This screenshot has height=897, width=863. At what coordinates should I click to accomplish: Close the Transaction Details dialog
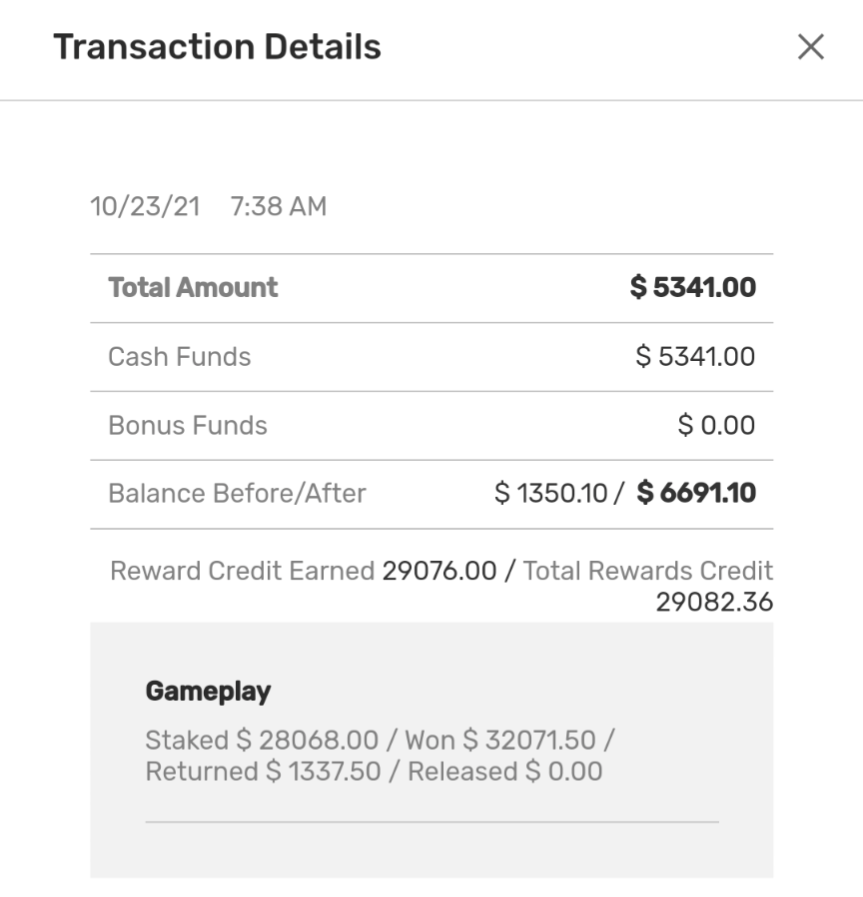810,47
